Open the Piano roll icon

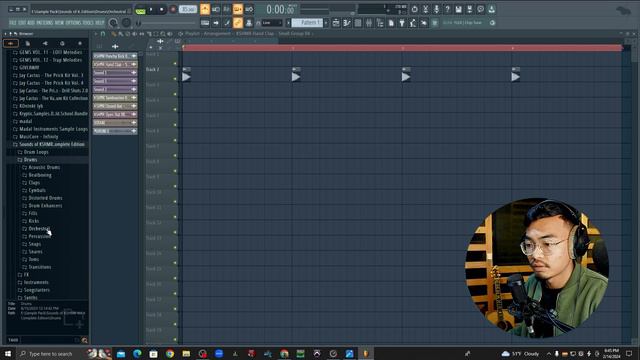coord(347,23)
